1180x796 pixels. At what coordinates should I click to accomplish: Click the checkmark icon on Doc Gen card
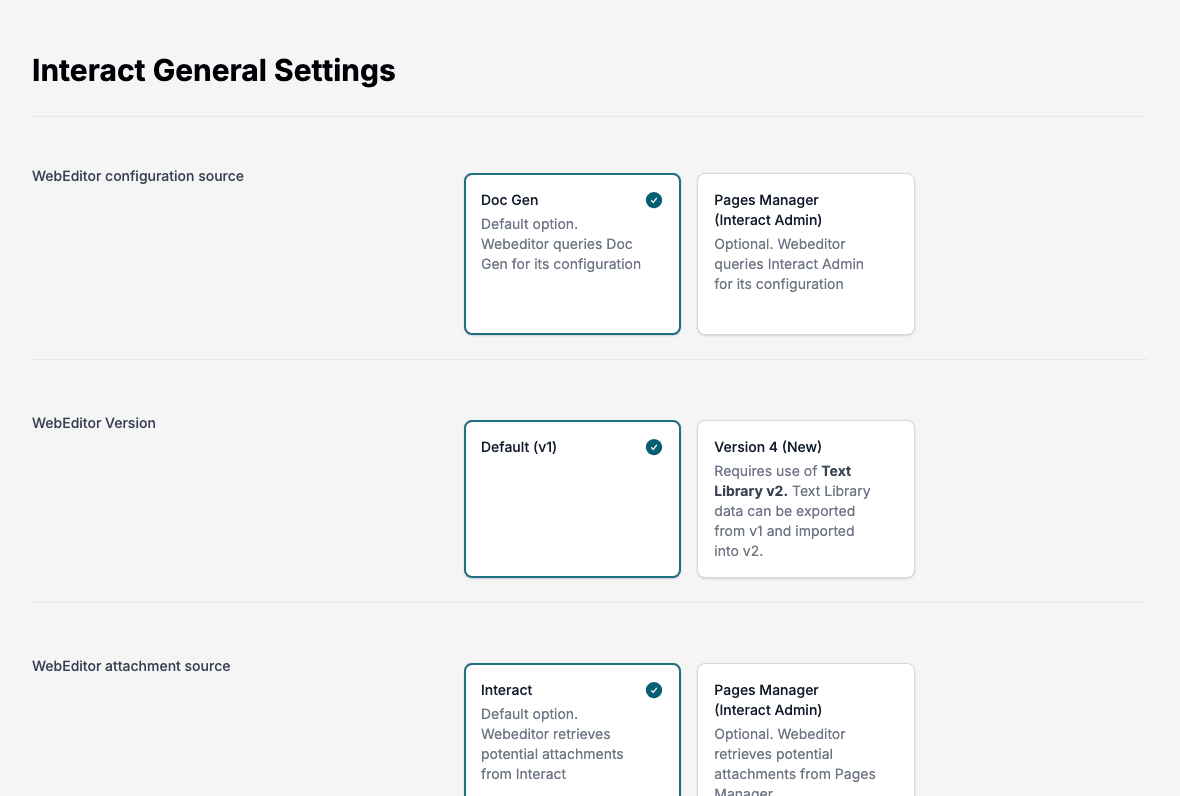tap(654, 200)
